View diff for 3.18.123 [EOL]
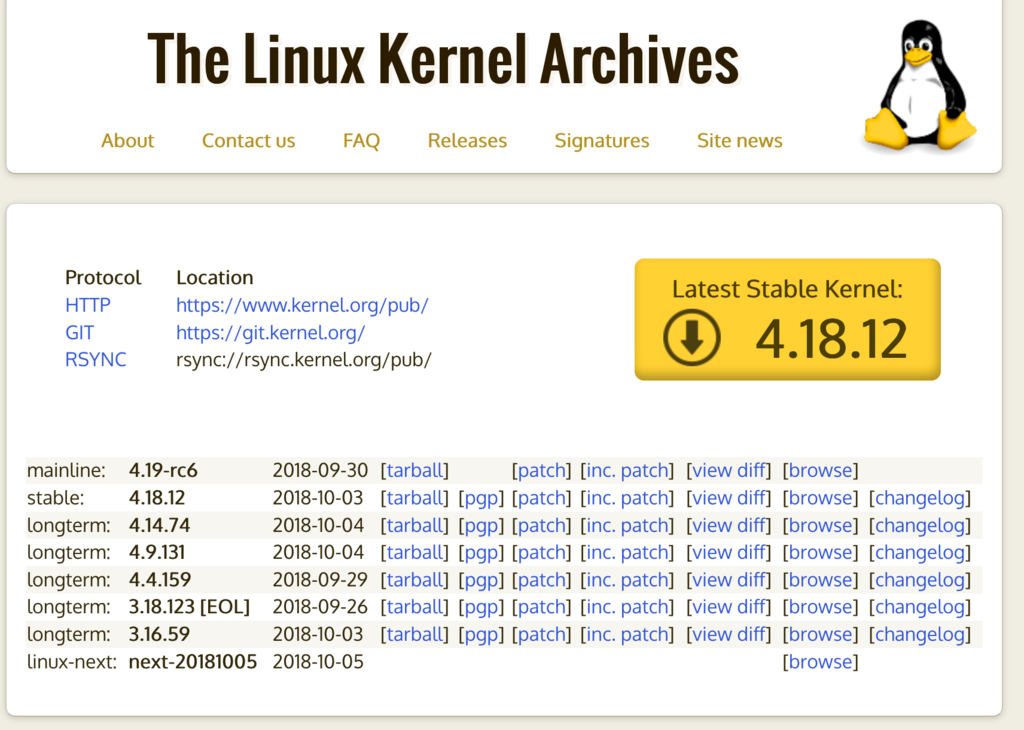Viewport: 1024px width, 730px height. point(728,607)
